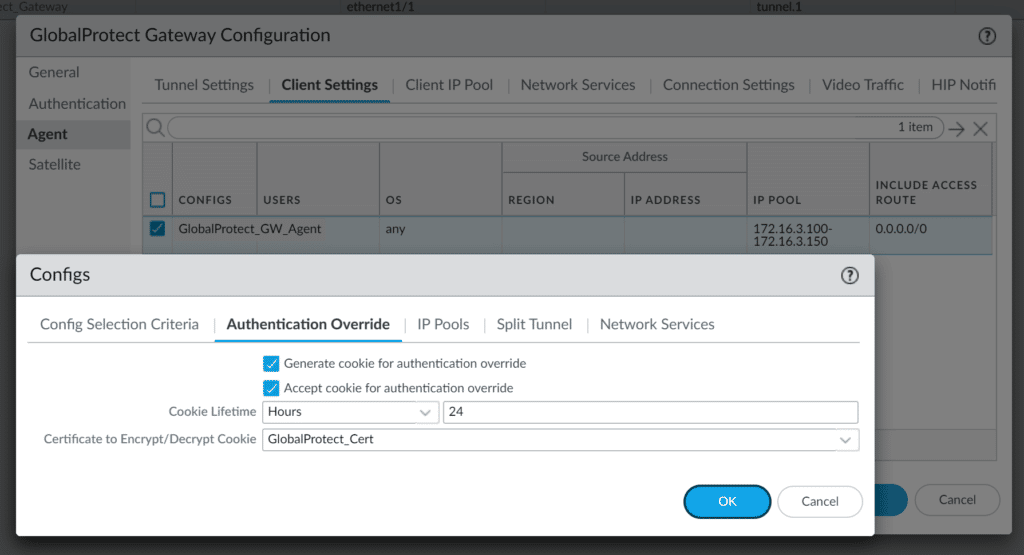Disable Generate cookie for authentication override
Screen dimensions: 1024x555
(x=271, y=364)
